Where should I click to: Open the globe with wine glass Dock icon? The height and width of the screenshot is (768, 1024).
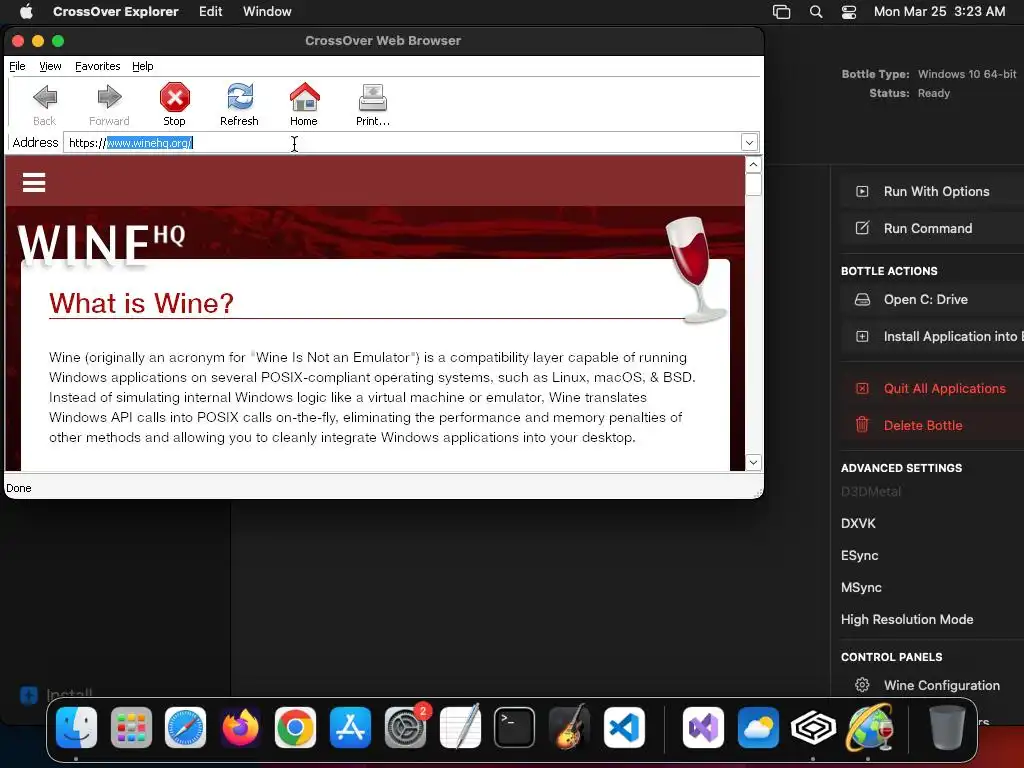(x=869, y=728)
